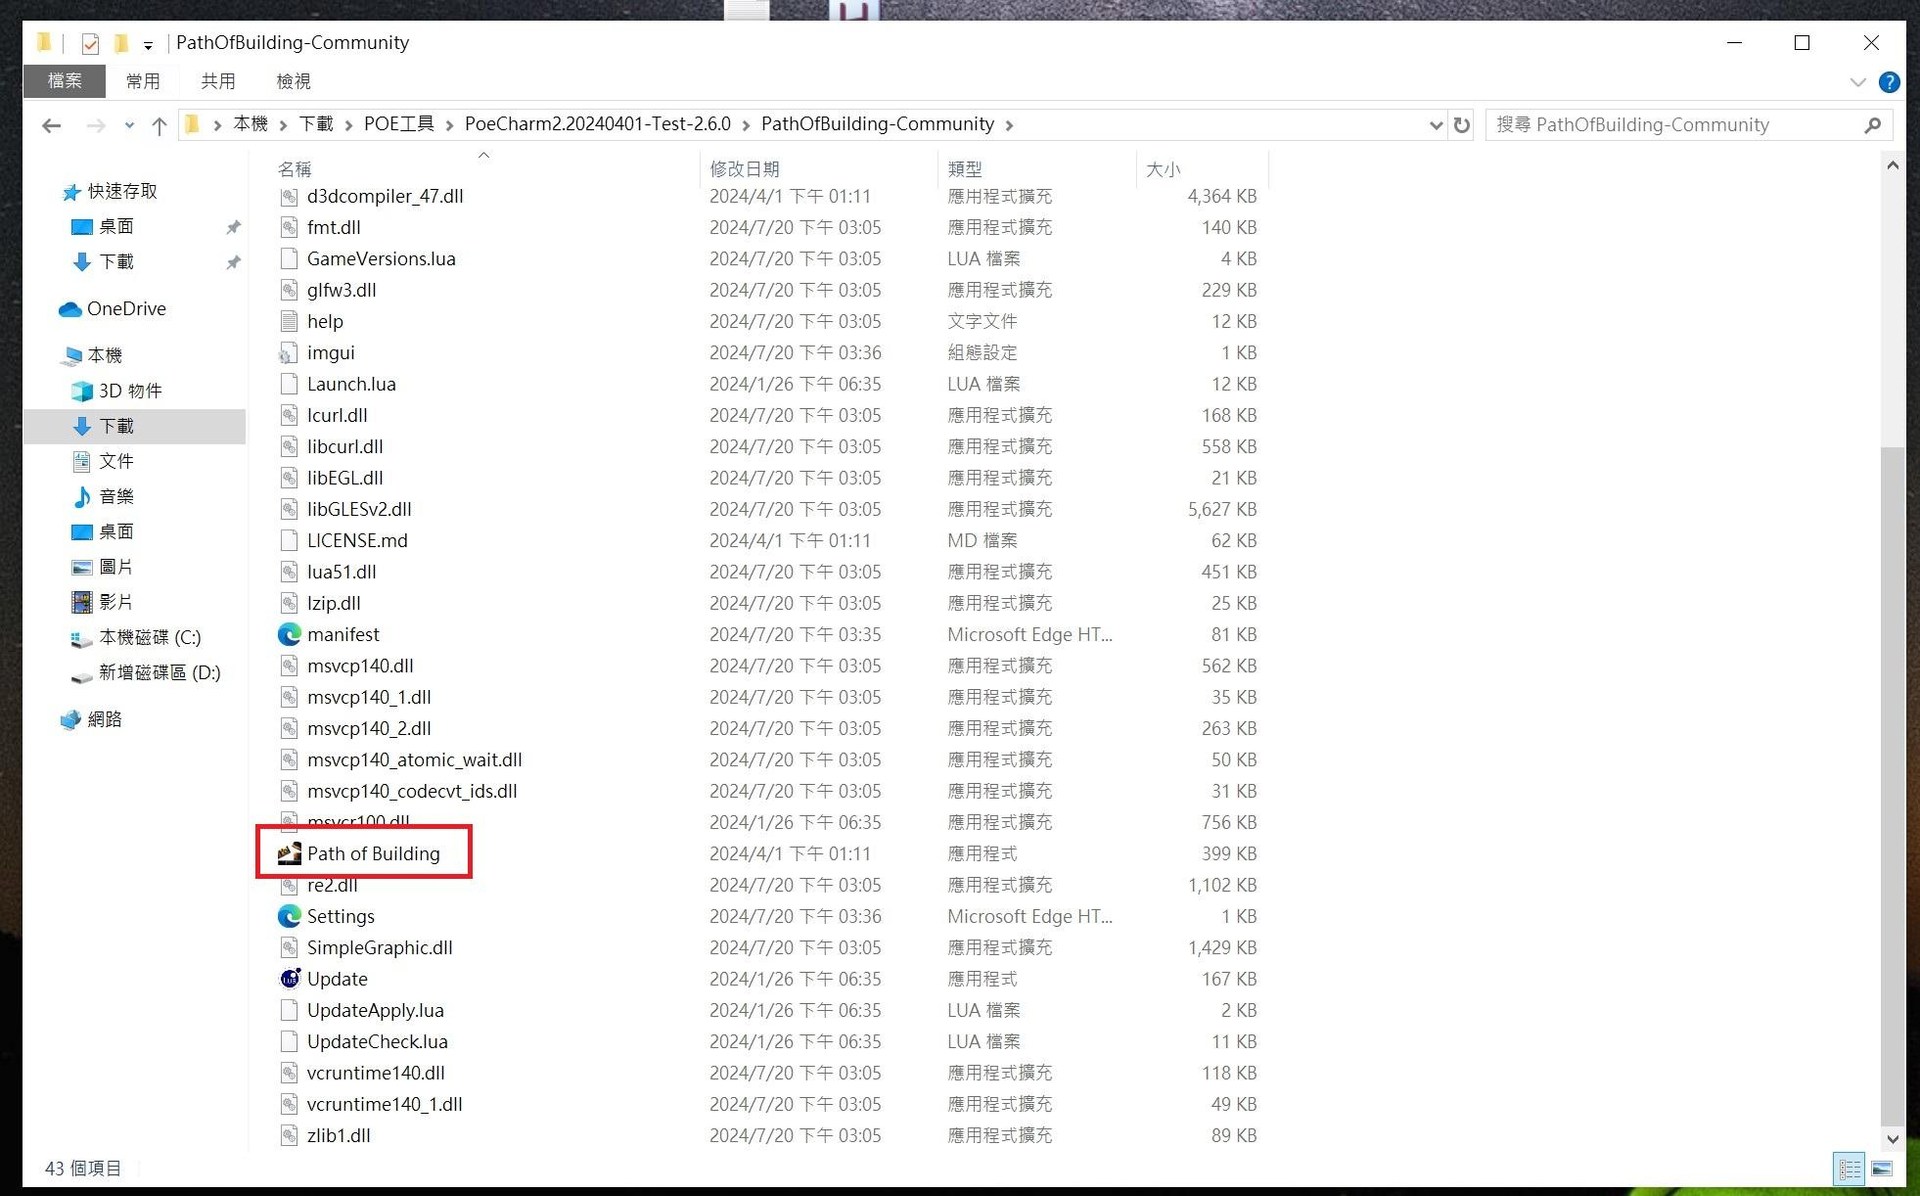Screen dimensions: 1920x1196
Task: Click the vertical scrollbar down arrow
Action: point(1892,1138)
